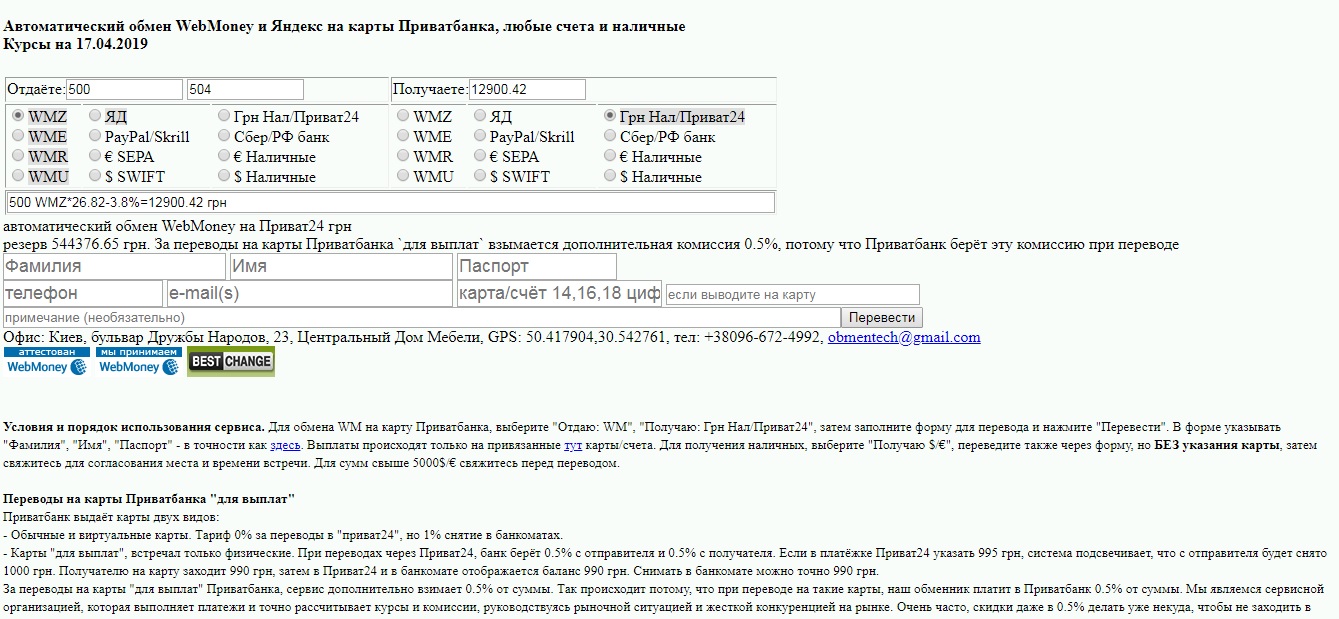Select WMZ in the give column
1339x619 pixels.
click(18, 116)
